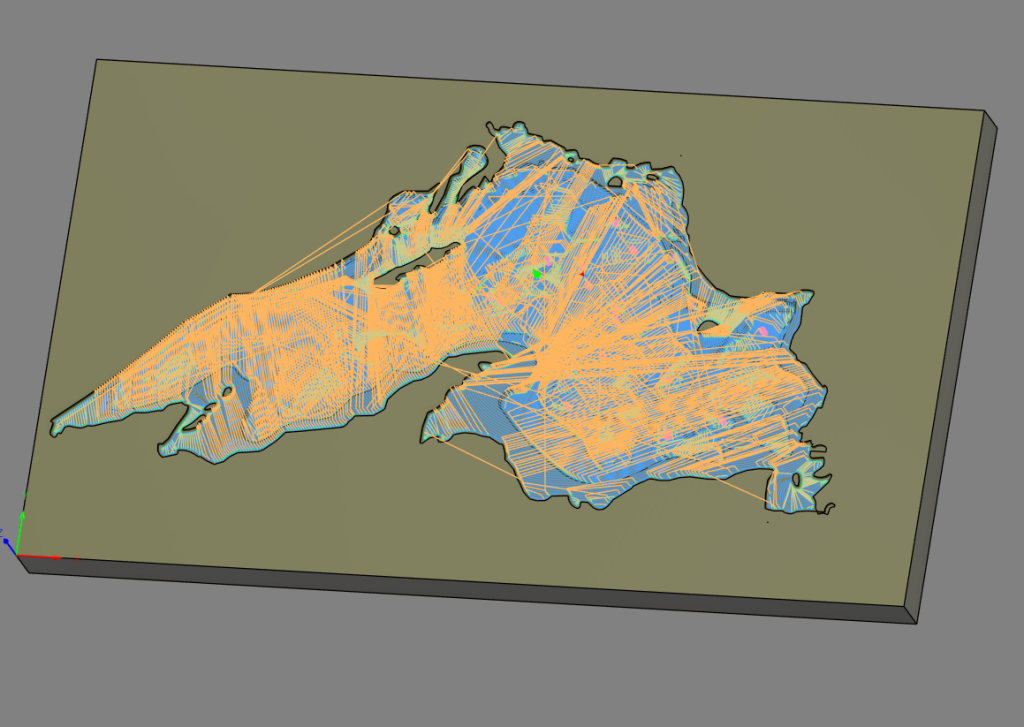
Task: Click the green toolpath start arrow marker
Action: click(x=538, y=273)
